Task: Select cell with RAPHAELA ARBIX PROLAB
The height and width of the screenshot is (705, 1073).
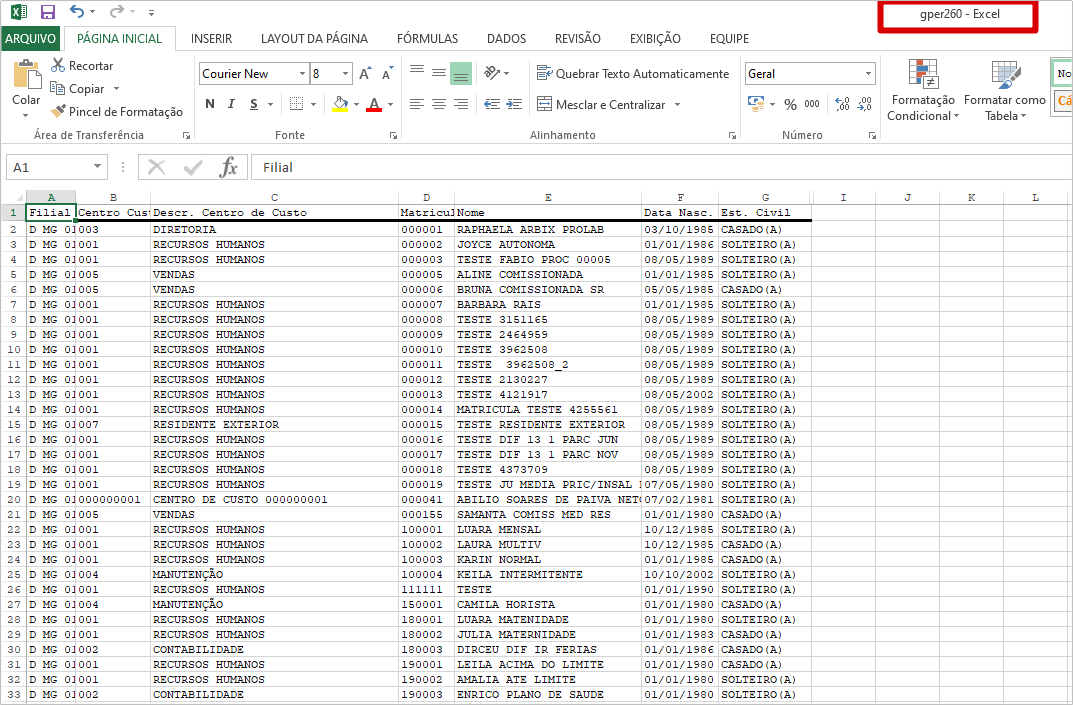Action: [548, 229]
